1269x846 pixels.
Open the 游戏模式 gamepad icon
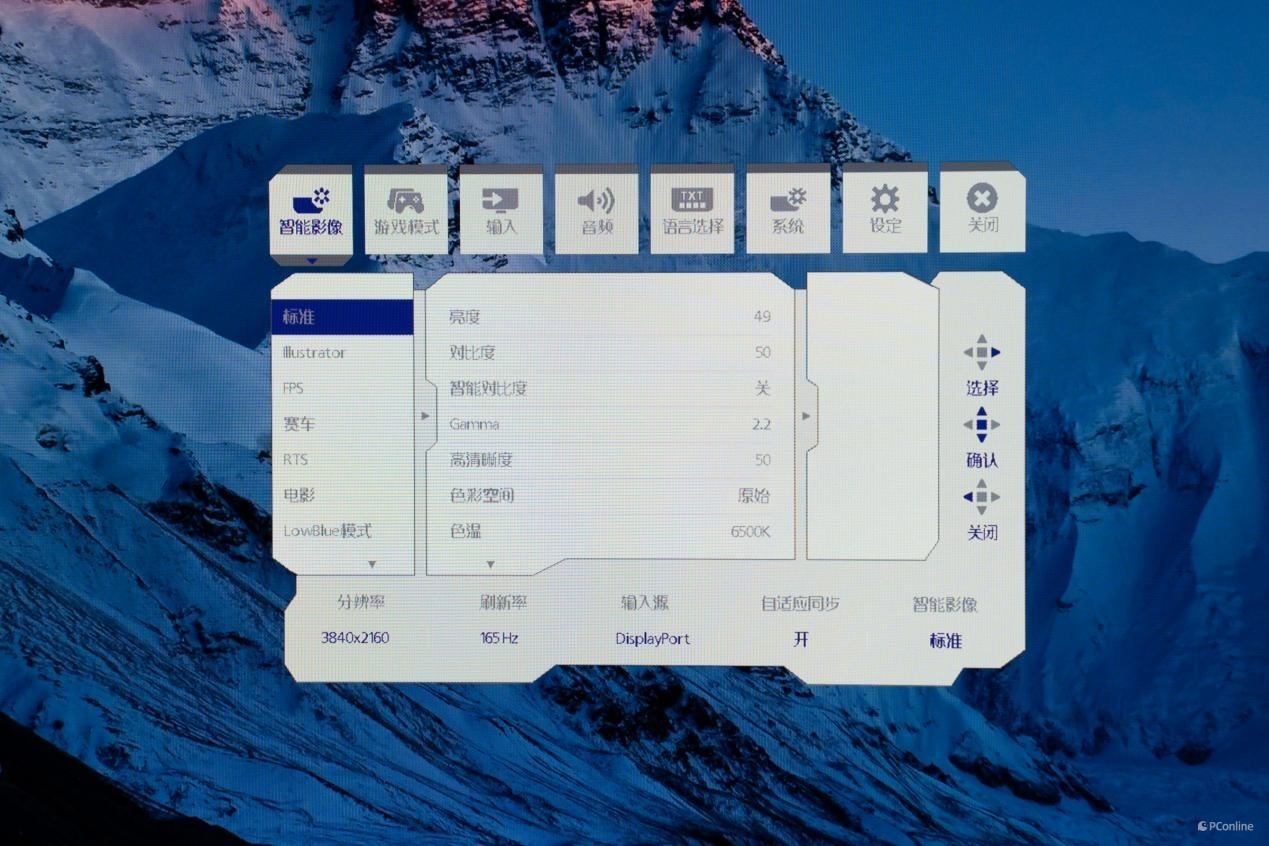[x=406, y=200]
